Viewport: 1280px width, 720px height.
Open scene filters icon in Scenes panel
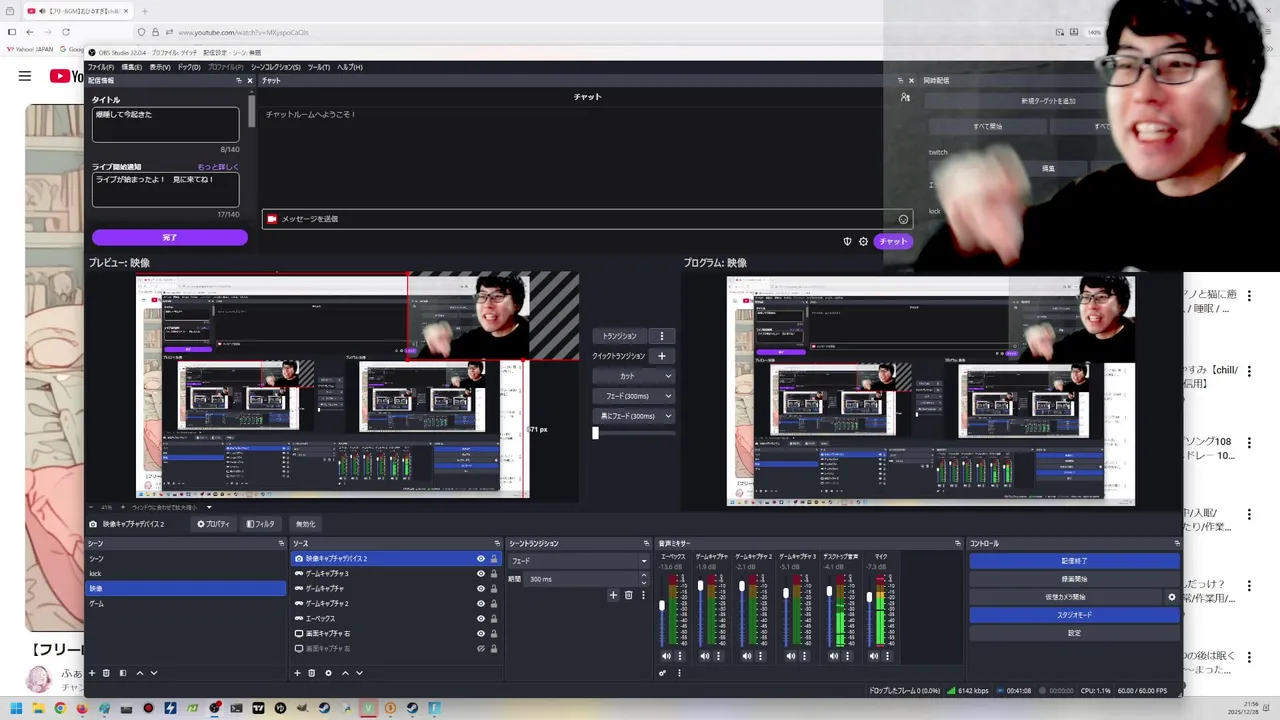click(123, 673)
